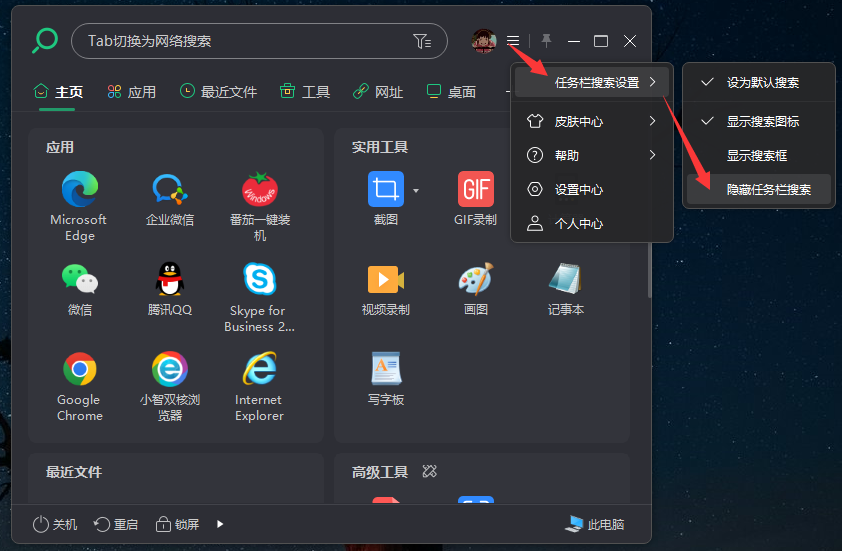Start the 截图 screenshot tool
842x551 pixels.
point(386,189)
